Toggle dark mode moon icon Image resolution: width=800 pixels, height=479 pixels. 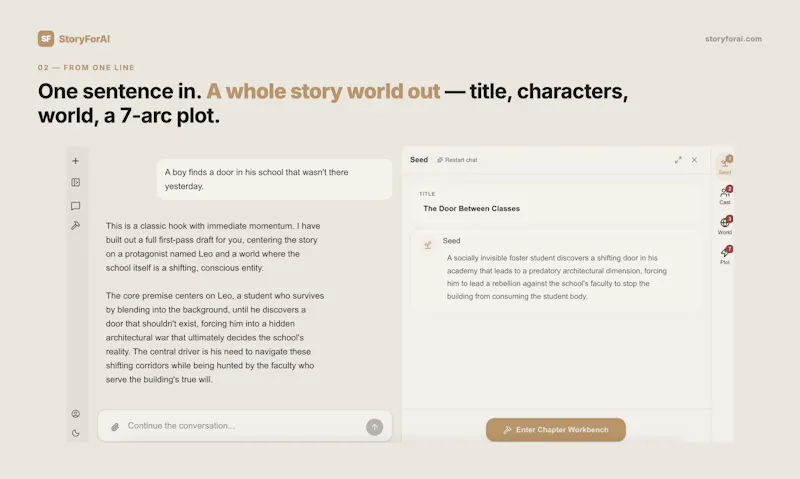76,433
